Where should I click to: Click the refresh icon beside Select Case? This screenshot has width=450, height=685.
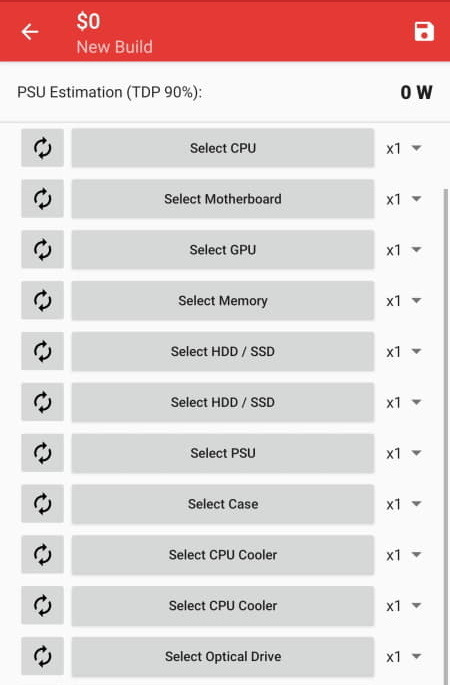click(x=42, y=504)
